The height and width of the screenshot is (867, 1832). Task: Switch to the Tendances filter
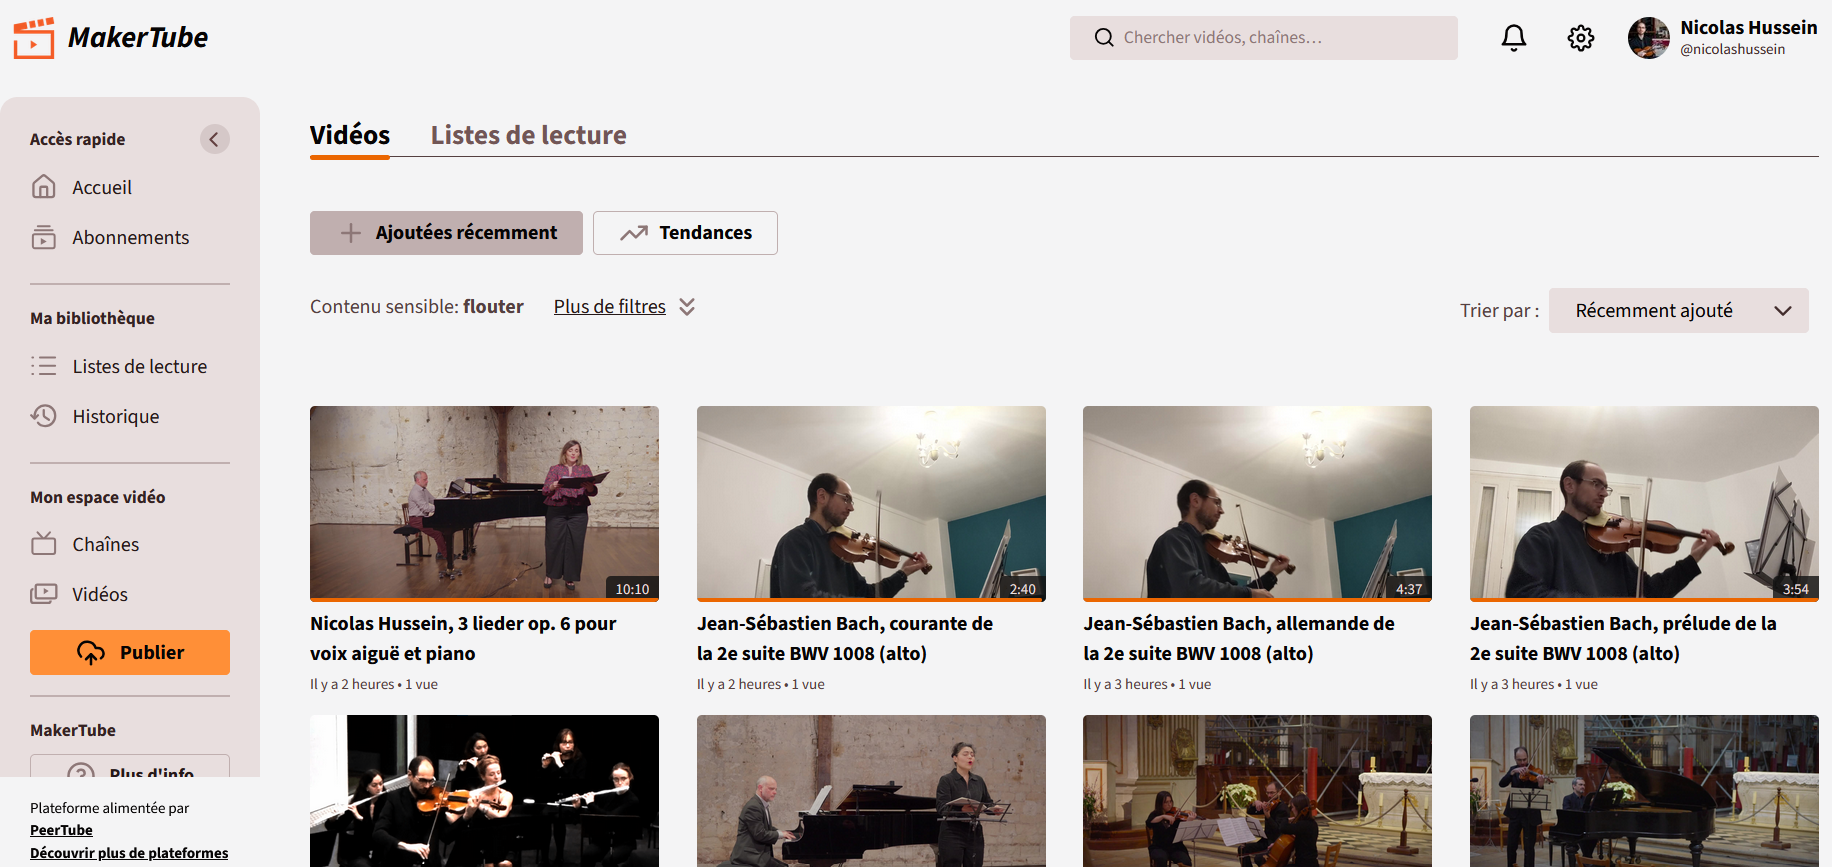coord(685,233)
